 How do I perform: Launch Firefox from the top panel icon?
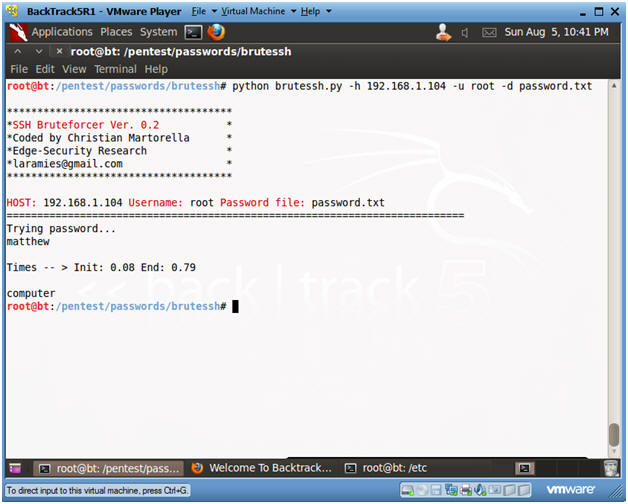tap(216, 32)
